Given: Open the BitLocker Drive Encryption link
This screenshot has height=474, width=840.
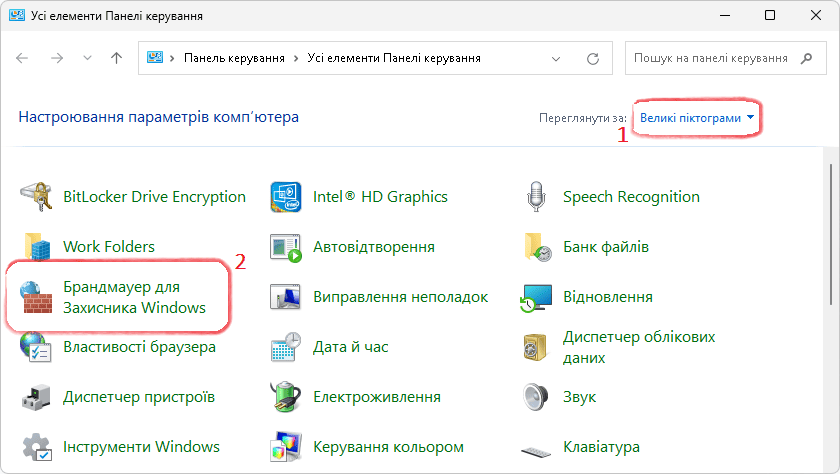Looking at the screenshot, I should tap(154, 197).
